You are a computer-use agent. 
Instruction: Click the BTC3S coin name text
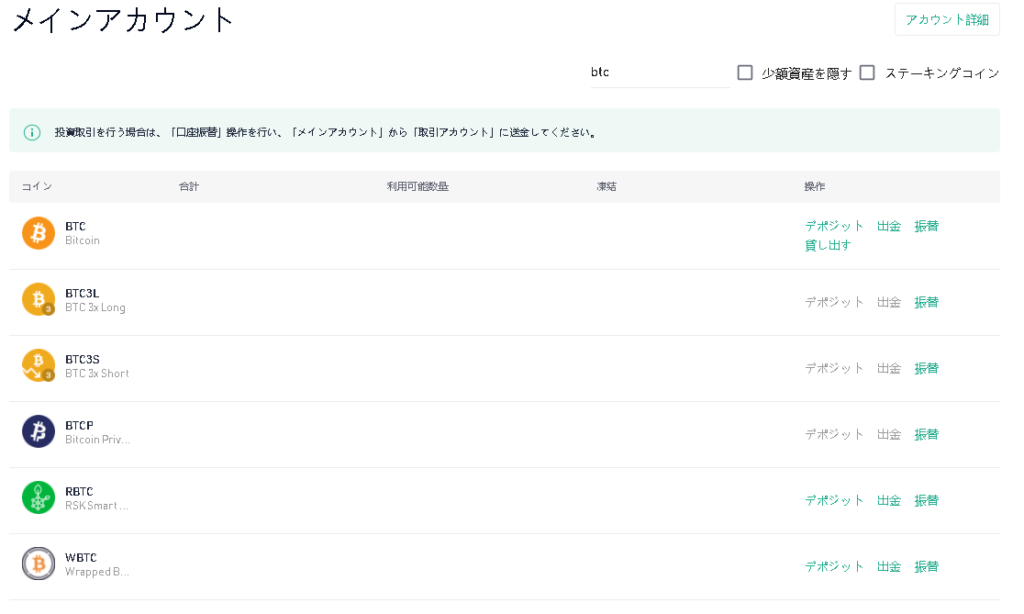tap(82, 359)
